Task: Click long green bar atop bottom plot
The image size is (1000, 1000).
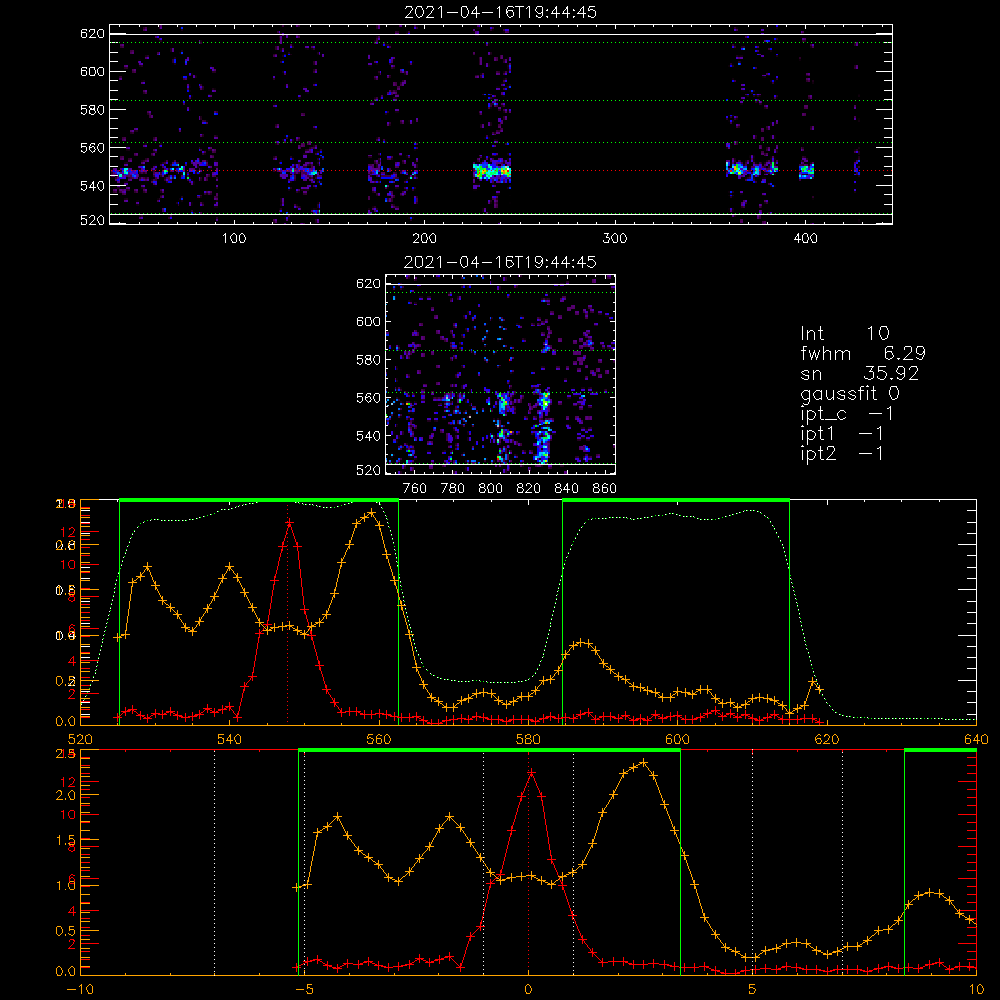Action: point(489,750)
